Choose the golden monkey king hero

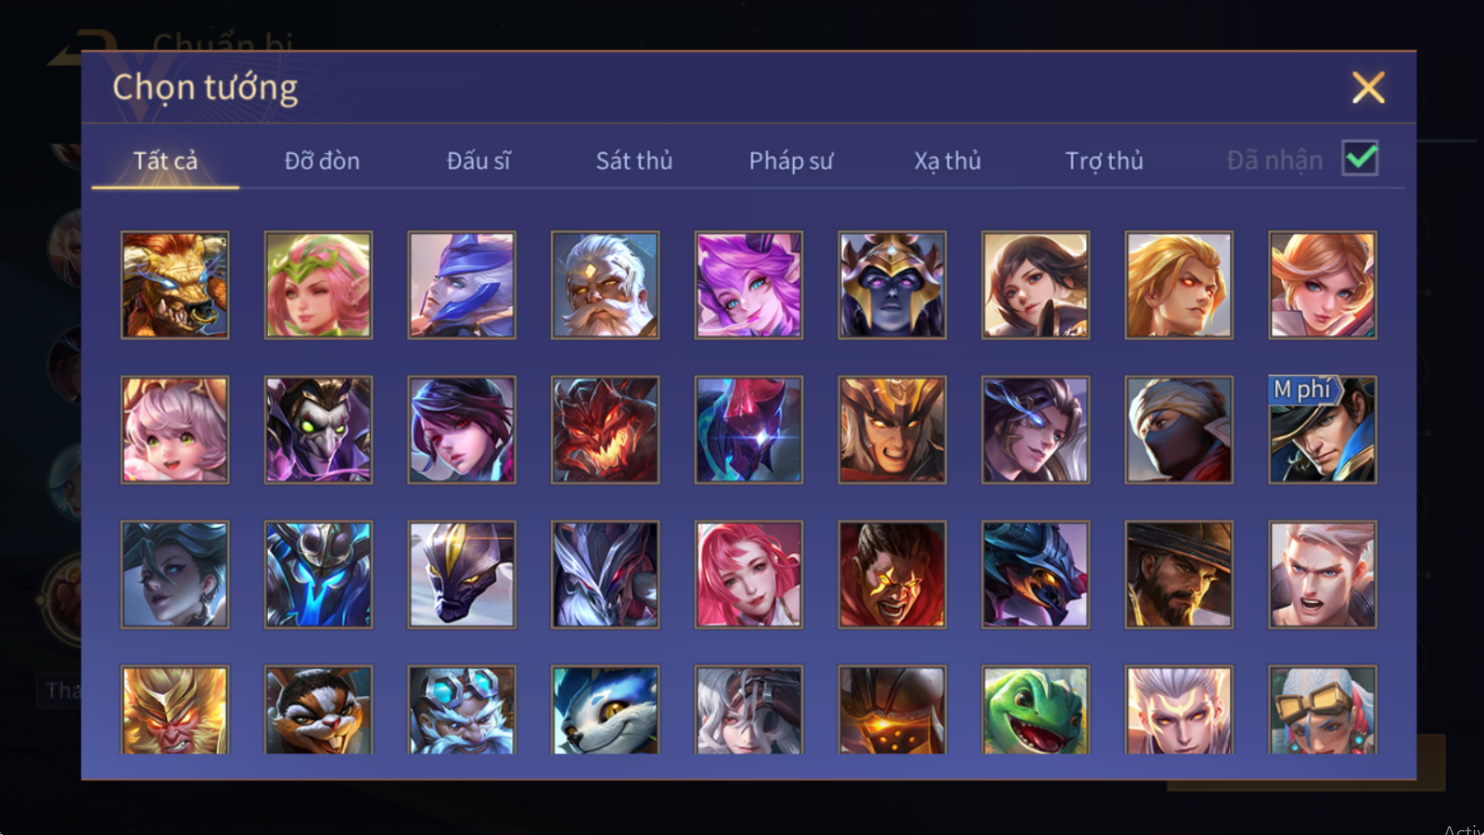tap(175, 710)
